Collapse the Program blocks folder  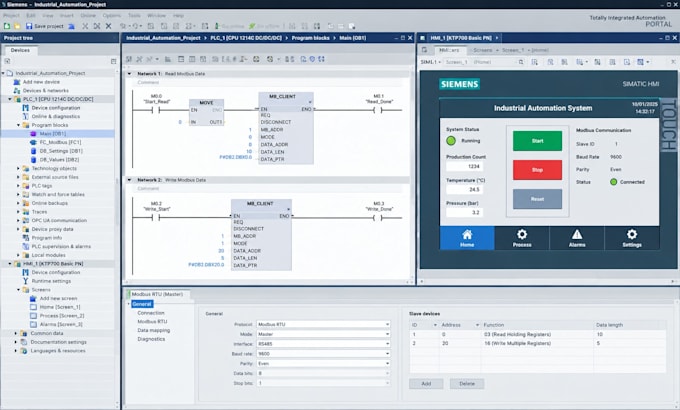pos(18,125)
